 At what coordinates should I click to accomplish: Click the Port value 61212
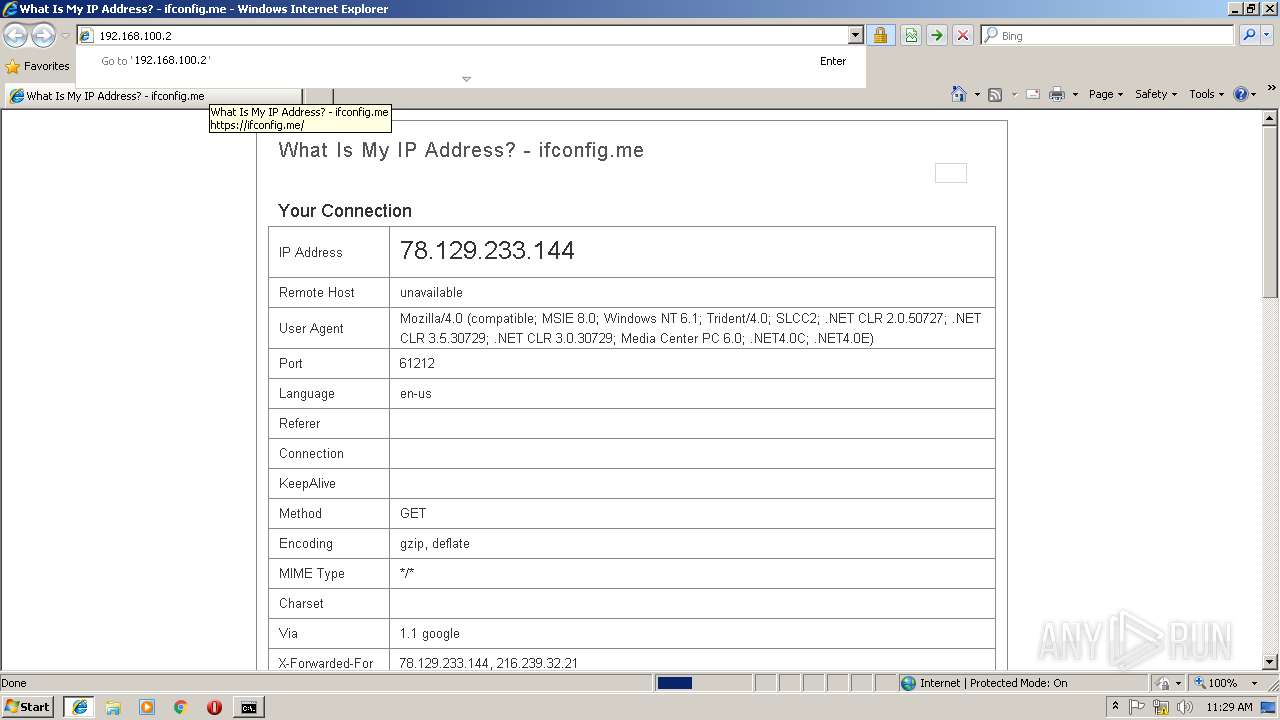(417, 363)
